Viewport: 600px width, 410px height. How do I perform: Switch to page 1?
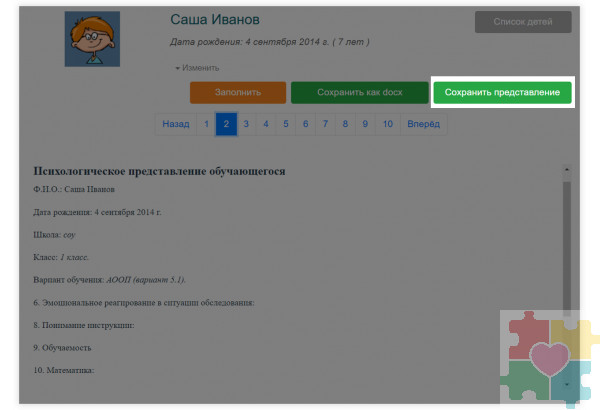[206, 125]
